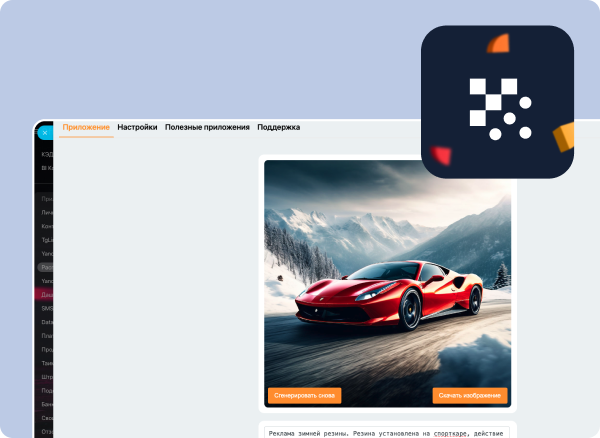Go to the Поддержка tab
Image resolution: width=600 pixels, height=438 pixels.
click(278, 128)
